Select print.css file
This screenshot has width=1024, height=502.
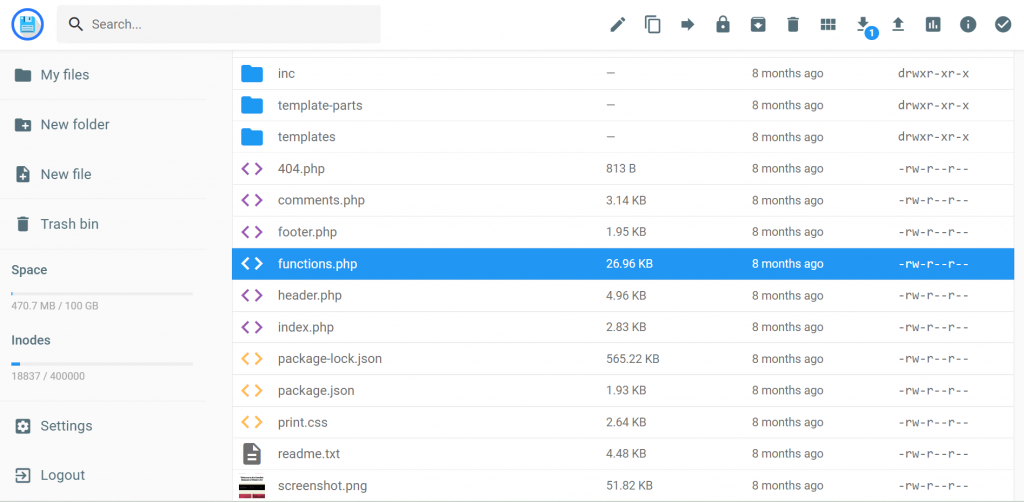point(623,422)
